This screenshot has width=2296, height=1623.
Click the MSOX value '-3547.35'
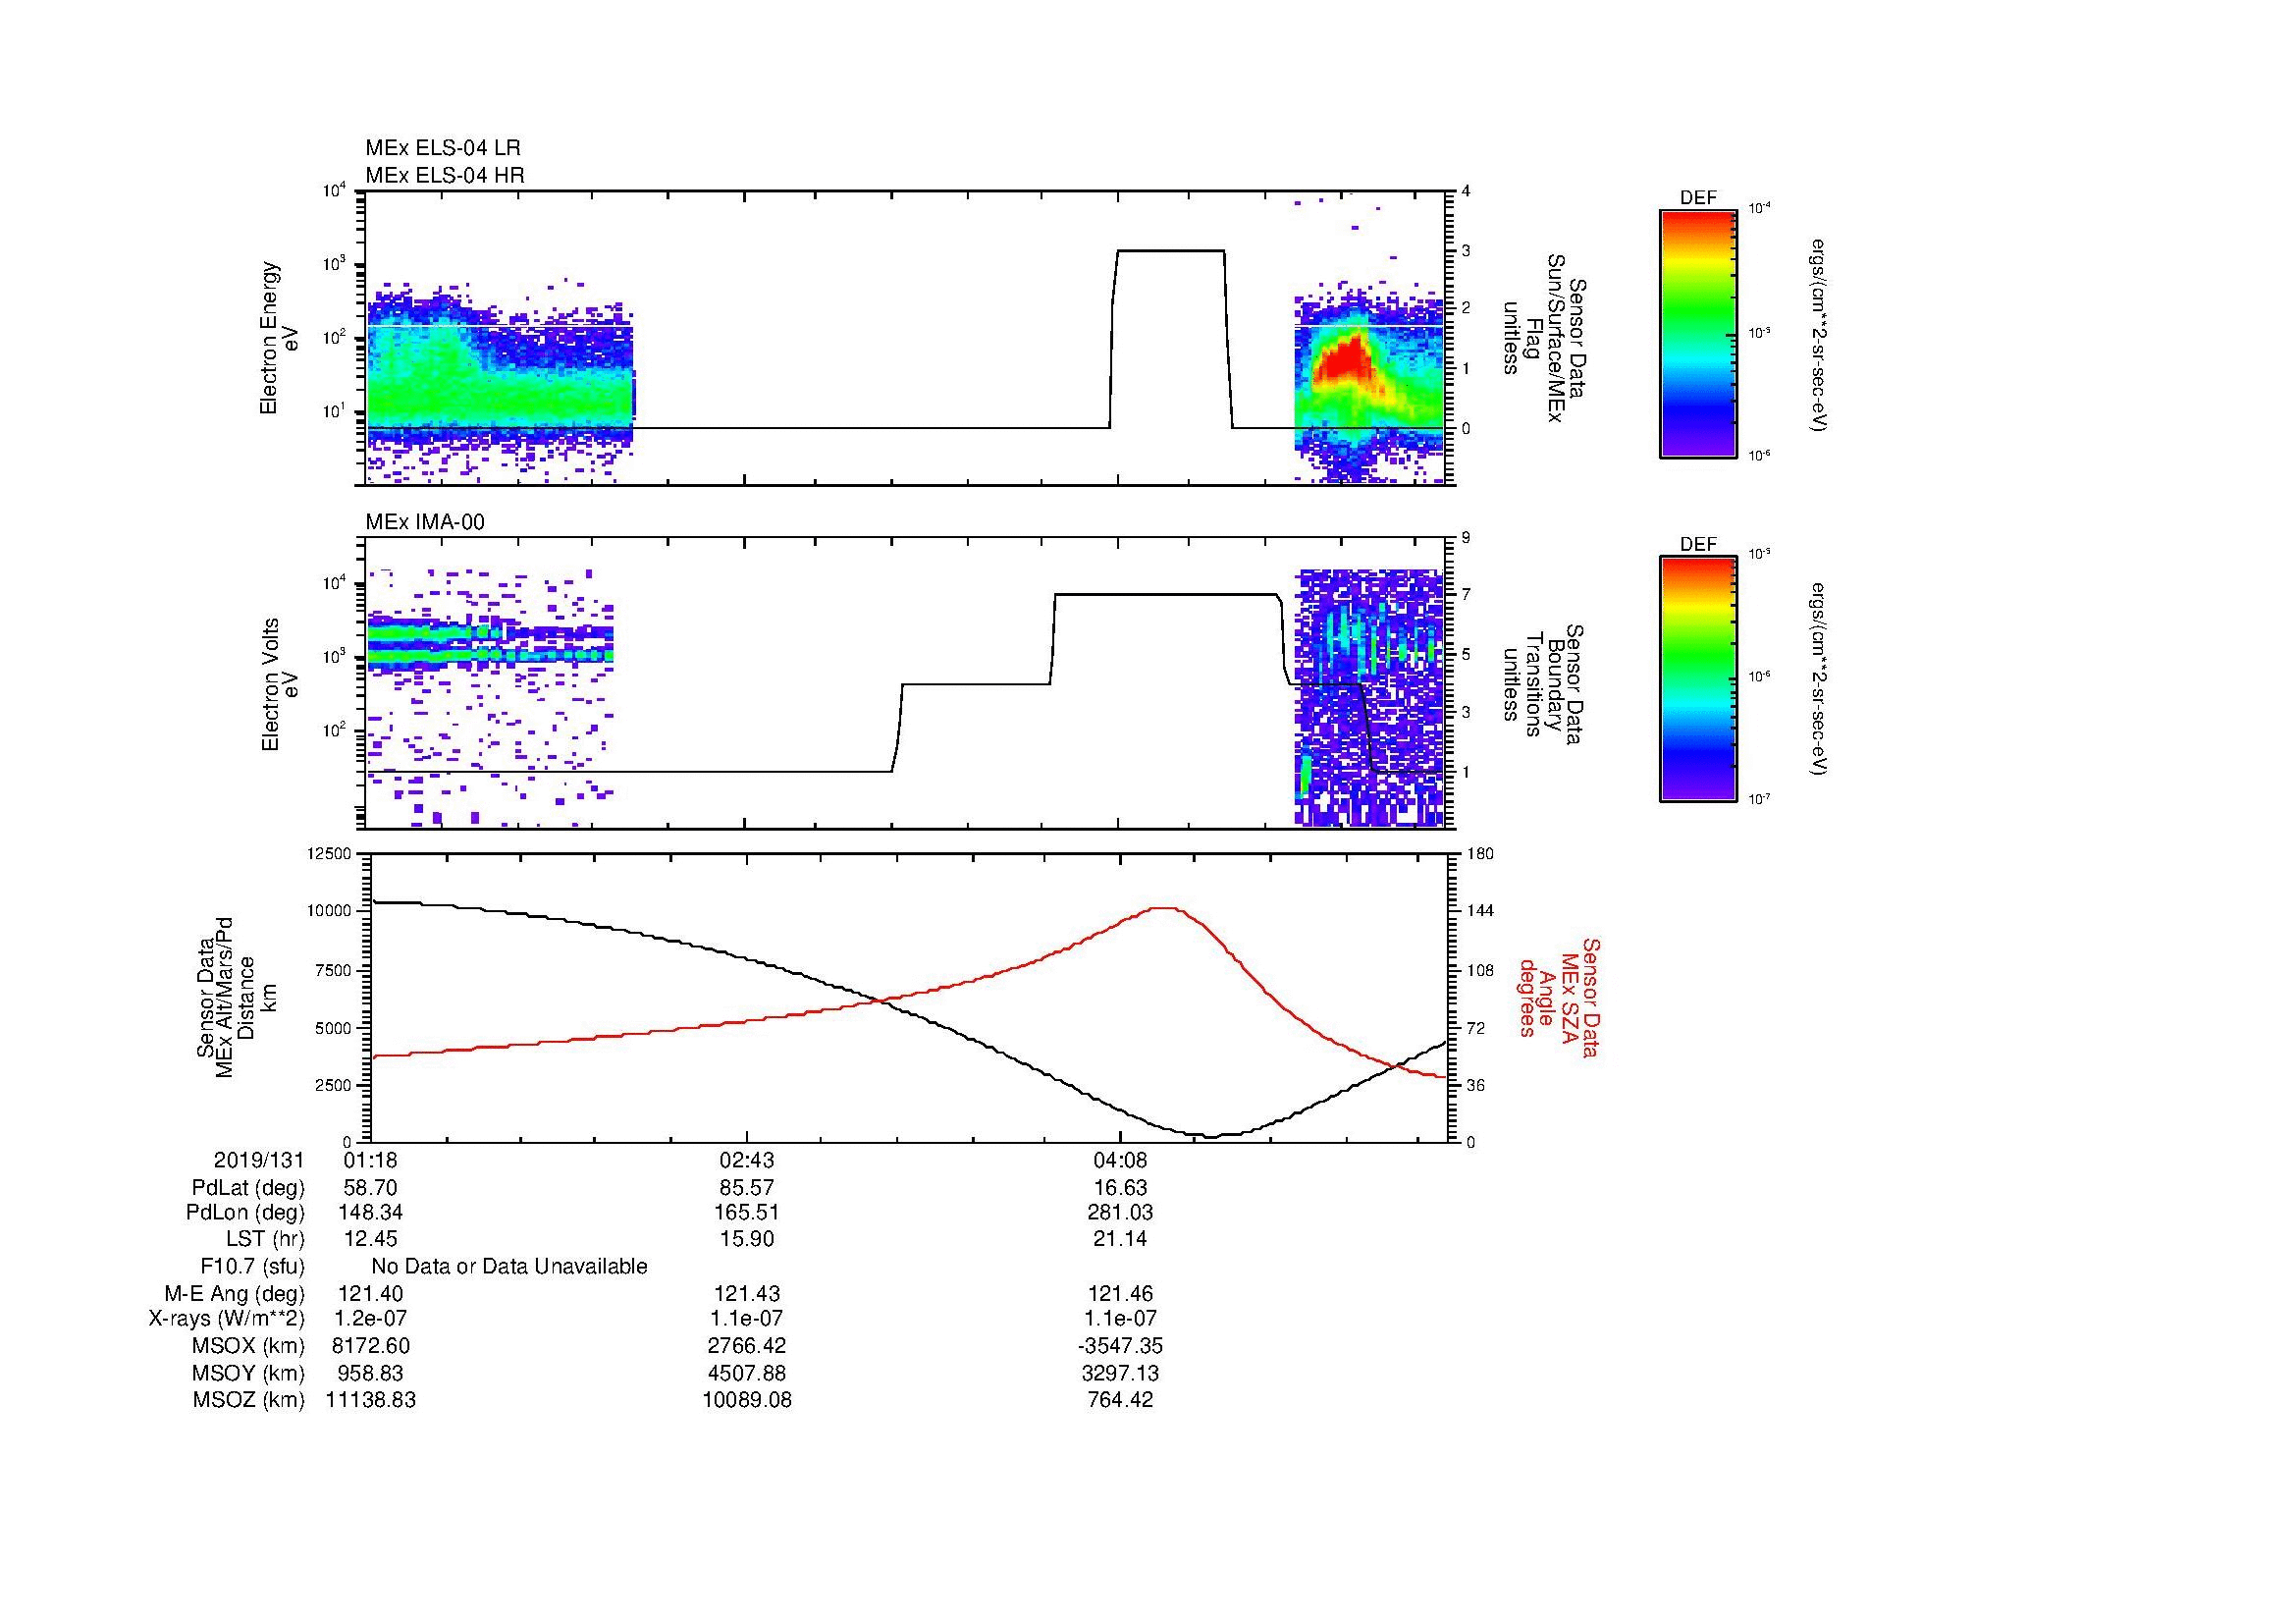(x=1120, y=1346)
